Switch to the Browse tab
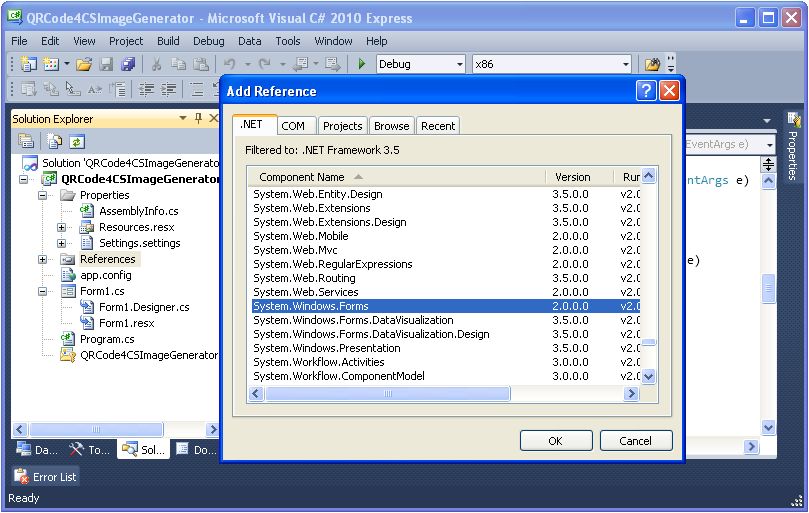Viewport: 809px width, 513px height. click(391, 126)
